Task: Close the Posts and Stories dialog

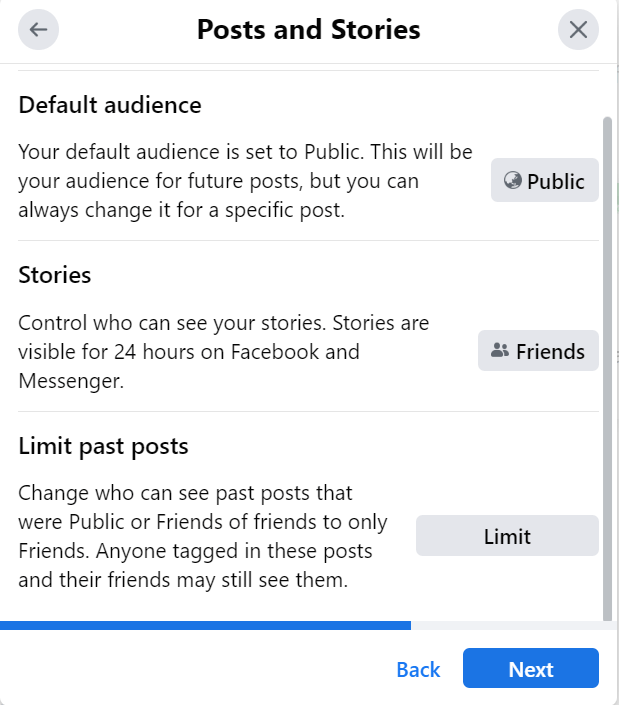Action: tap(578, 30)
